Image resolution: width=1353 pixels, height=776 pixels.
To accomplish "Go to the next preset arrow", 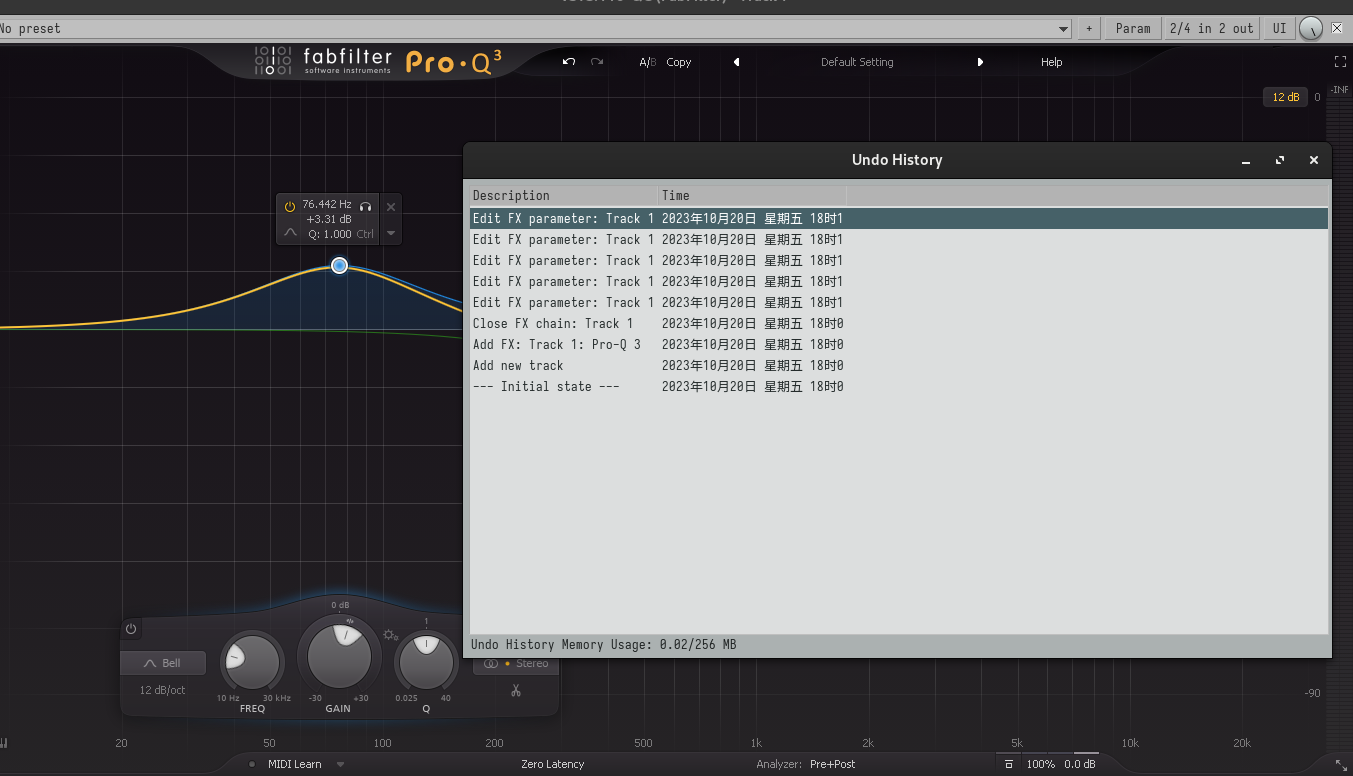I will tap(980, 62).
